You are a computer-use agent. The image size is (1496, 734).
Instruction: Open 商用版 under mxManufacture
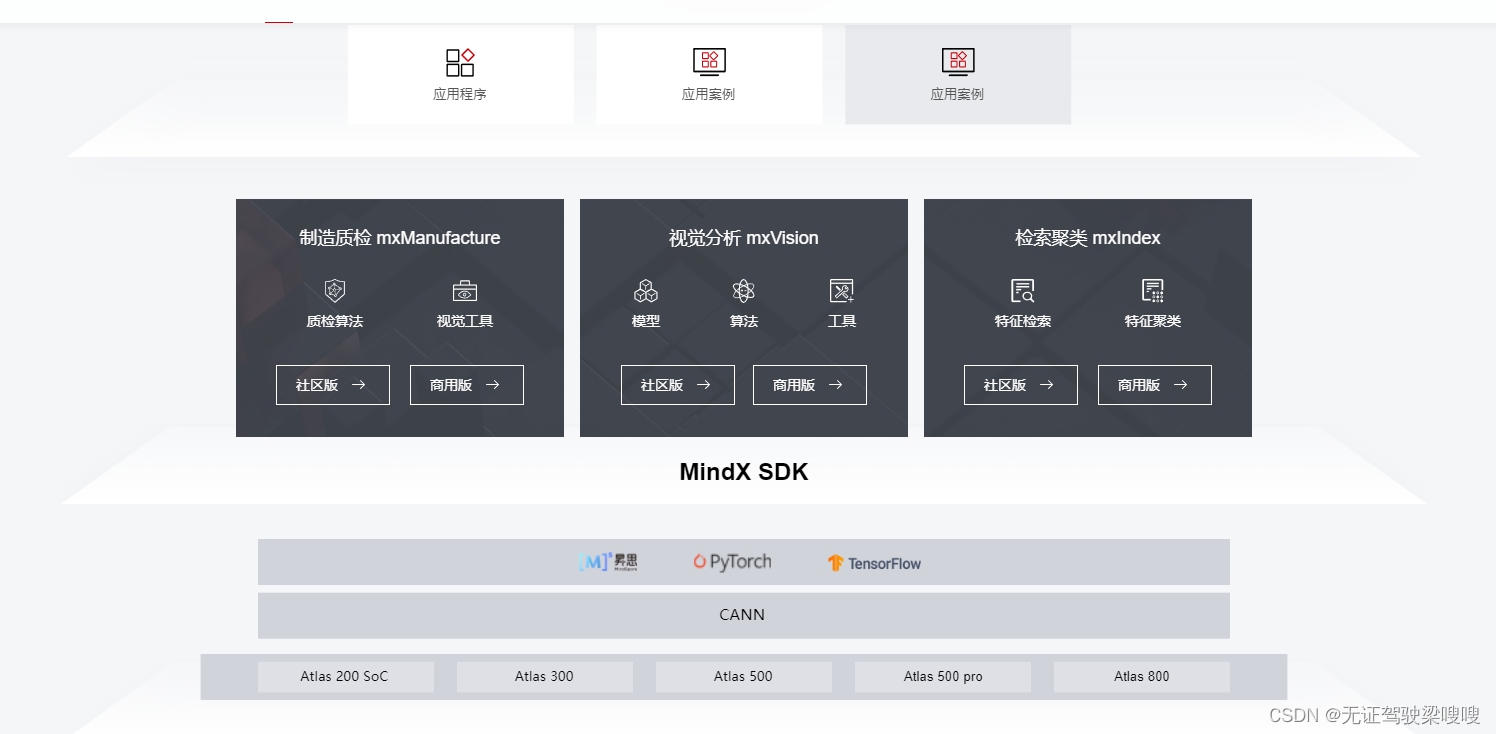click(467, 385)
